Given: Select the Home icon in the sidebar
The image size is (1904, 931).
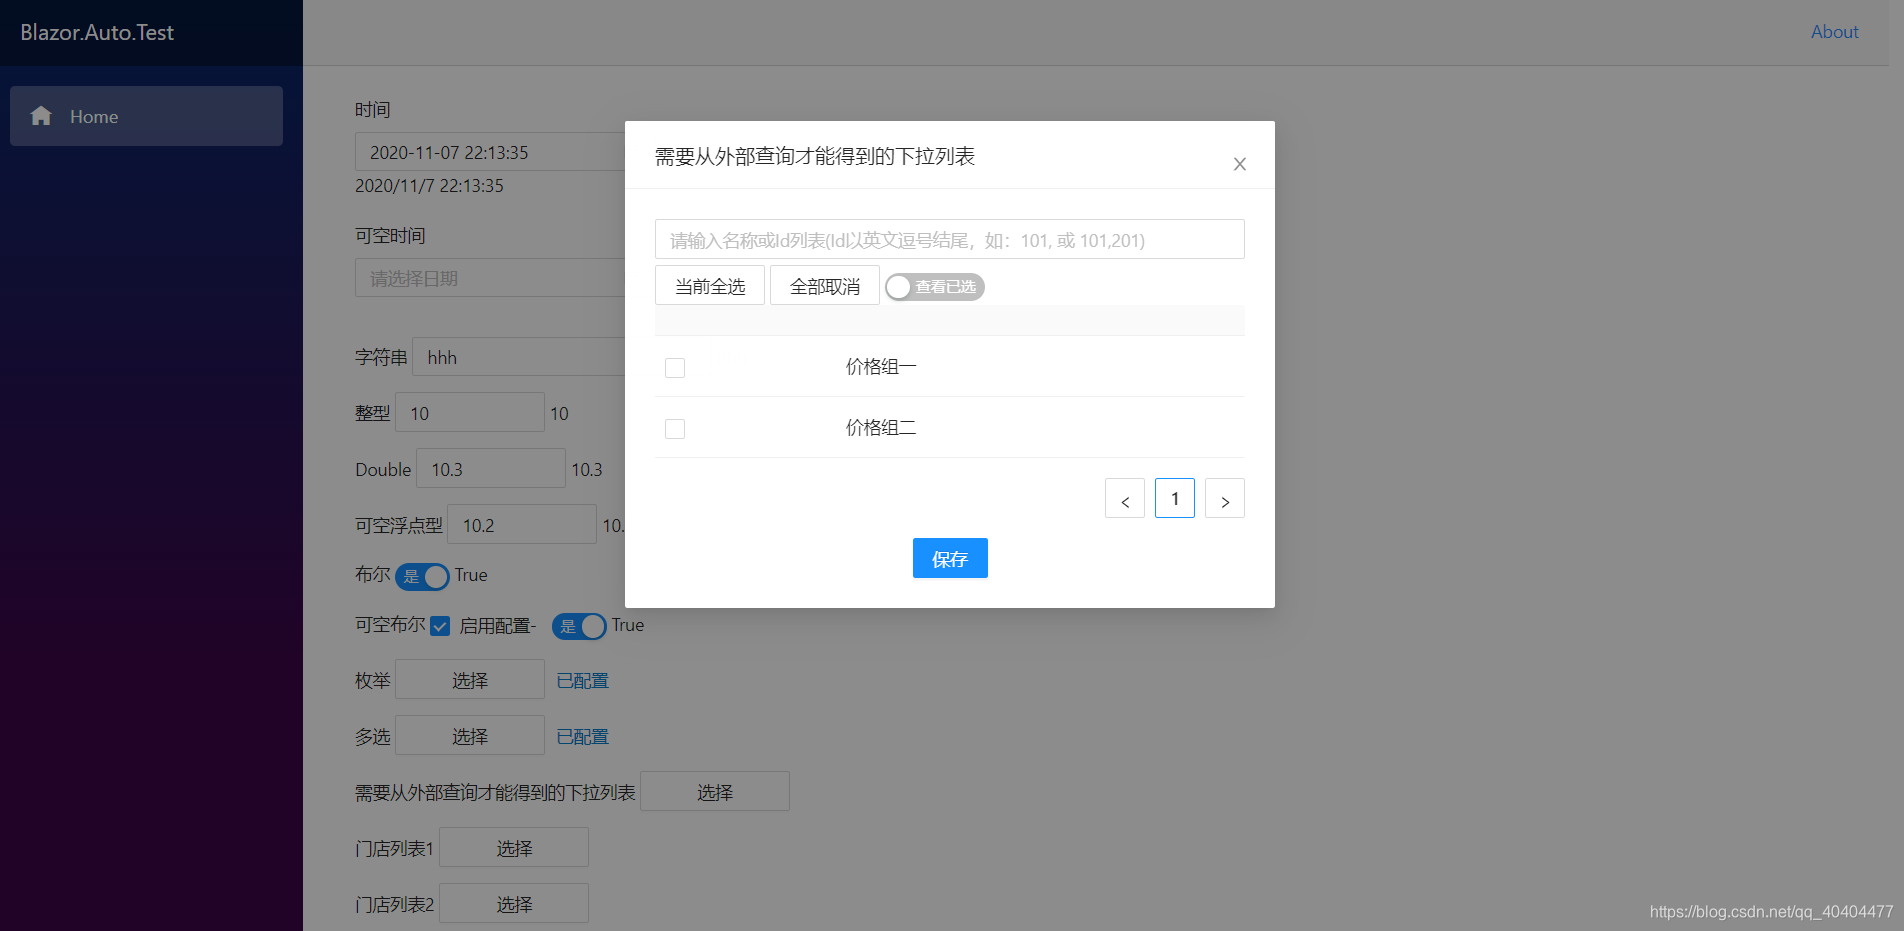Looking at the screenshot, I should [41, 116].
